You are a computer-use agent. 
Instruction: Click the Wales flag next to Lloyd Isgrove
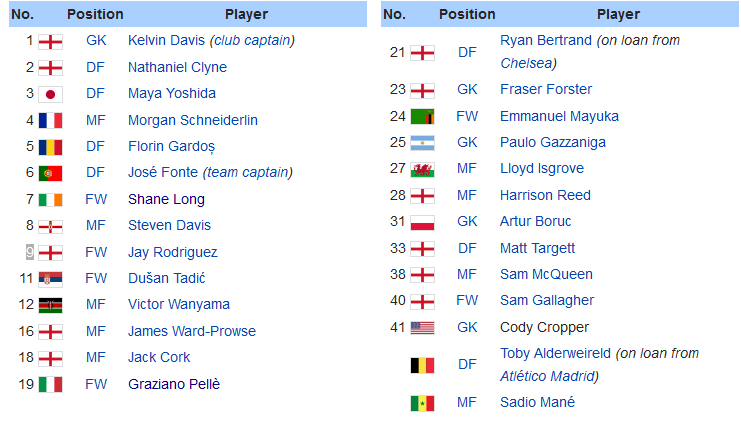click(422, 169)
